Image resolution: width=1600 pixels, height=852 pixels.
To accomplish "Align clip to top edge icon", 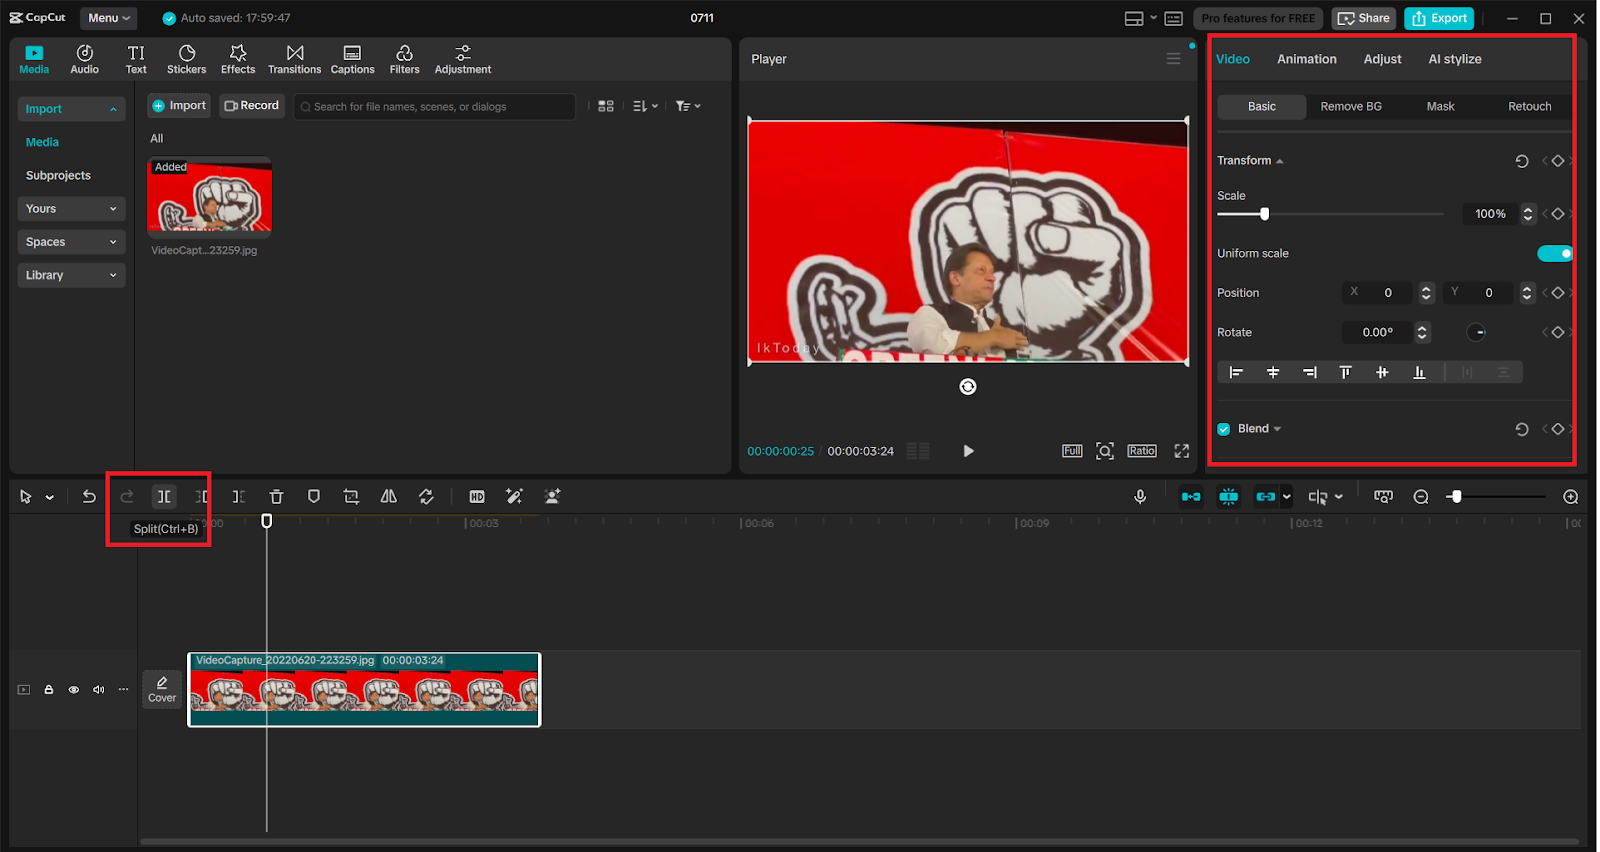I will (1345, 372).
